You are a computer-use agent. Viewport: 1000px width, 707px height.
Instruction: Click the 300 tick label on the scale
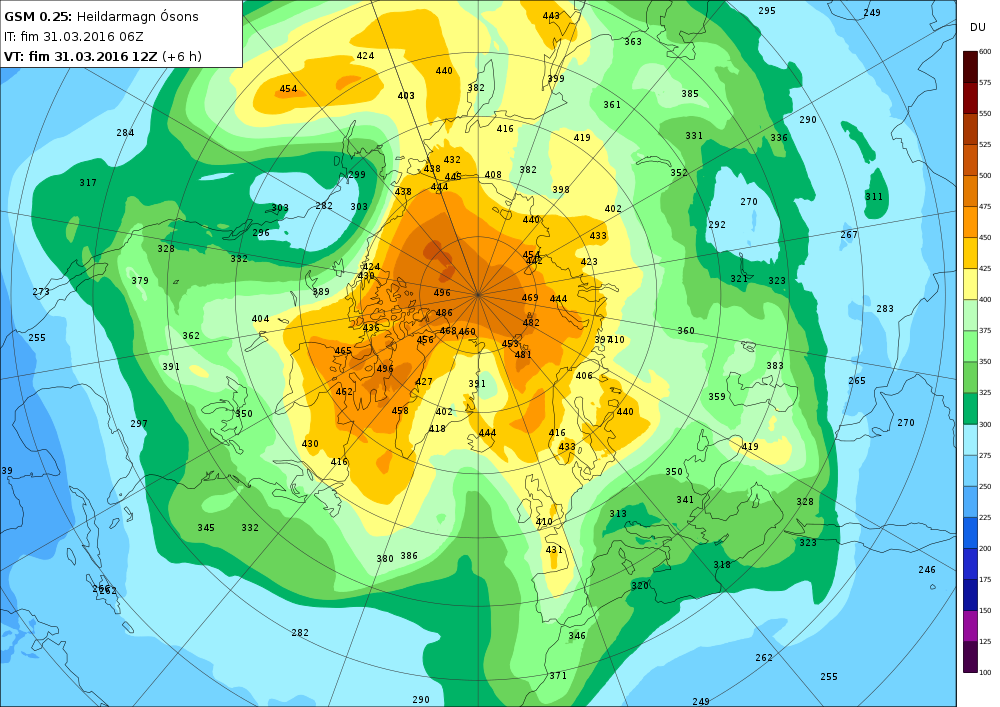(x=985, y=424)
